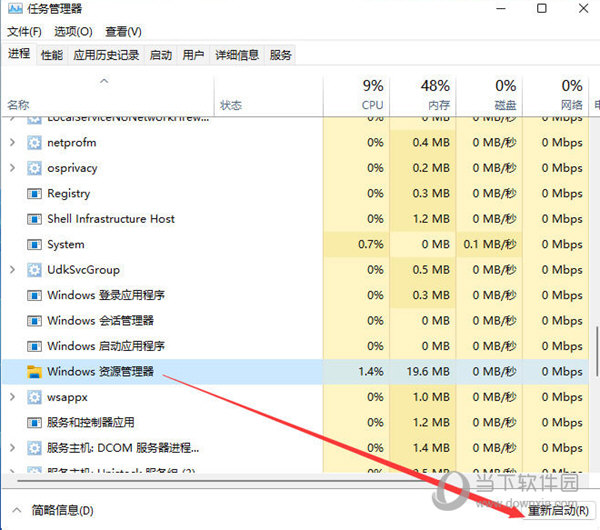Click the wsappx process name
The image size is (600, 530).
click(x=67, y=397)
